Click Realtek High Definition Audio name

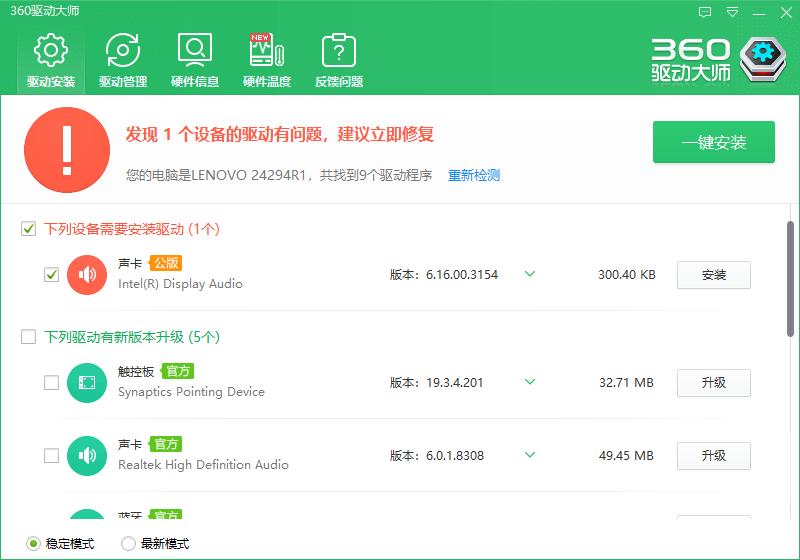(x=203, y=465)
